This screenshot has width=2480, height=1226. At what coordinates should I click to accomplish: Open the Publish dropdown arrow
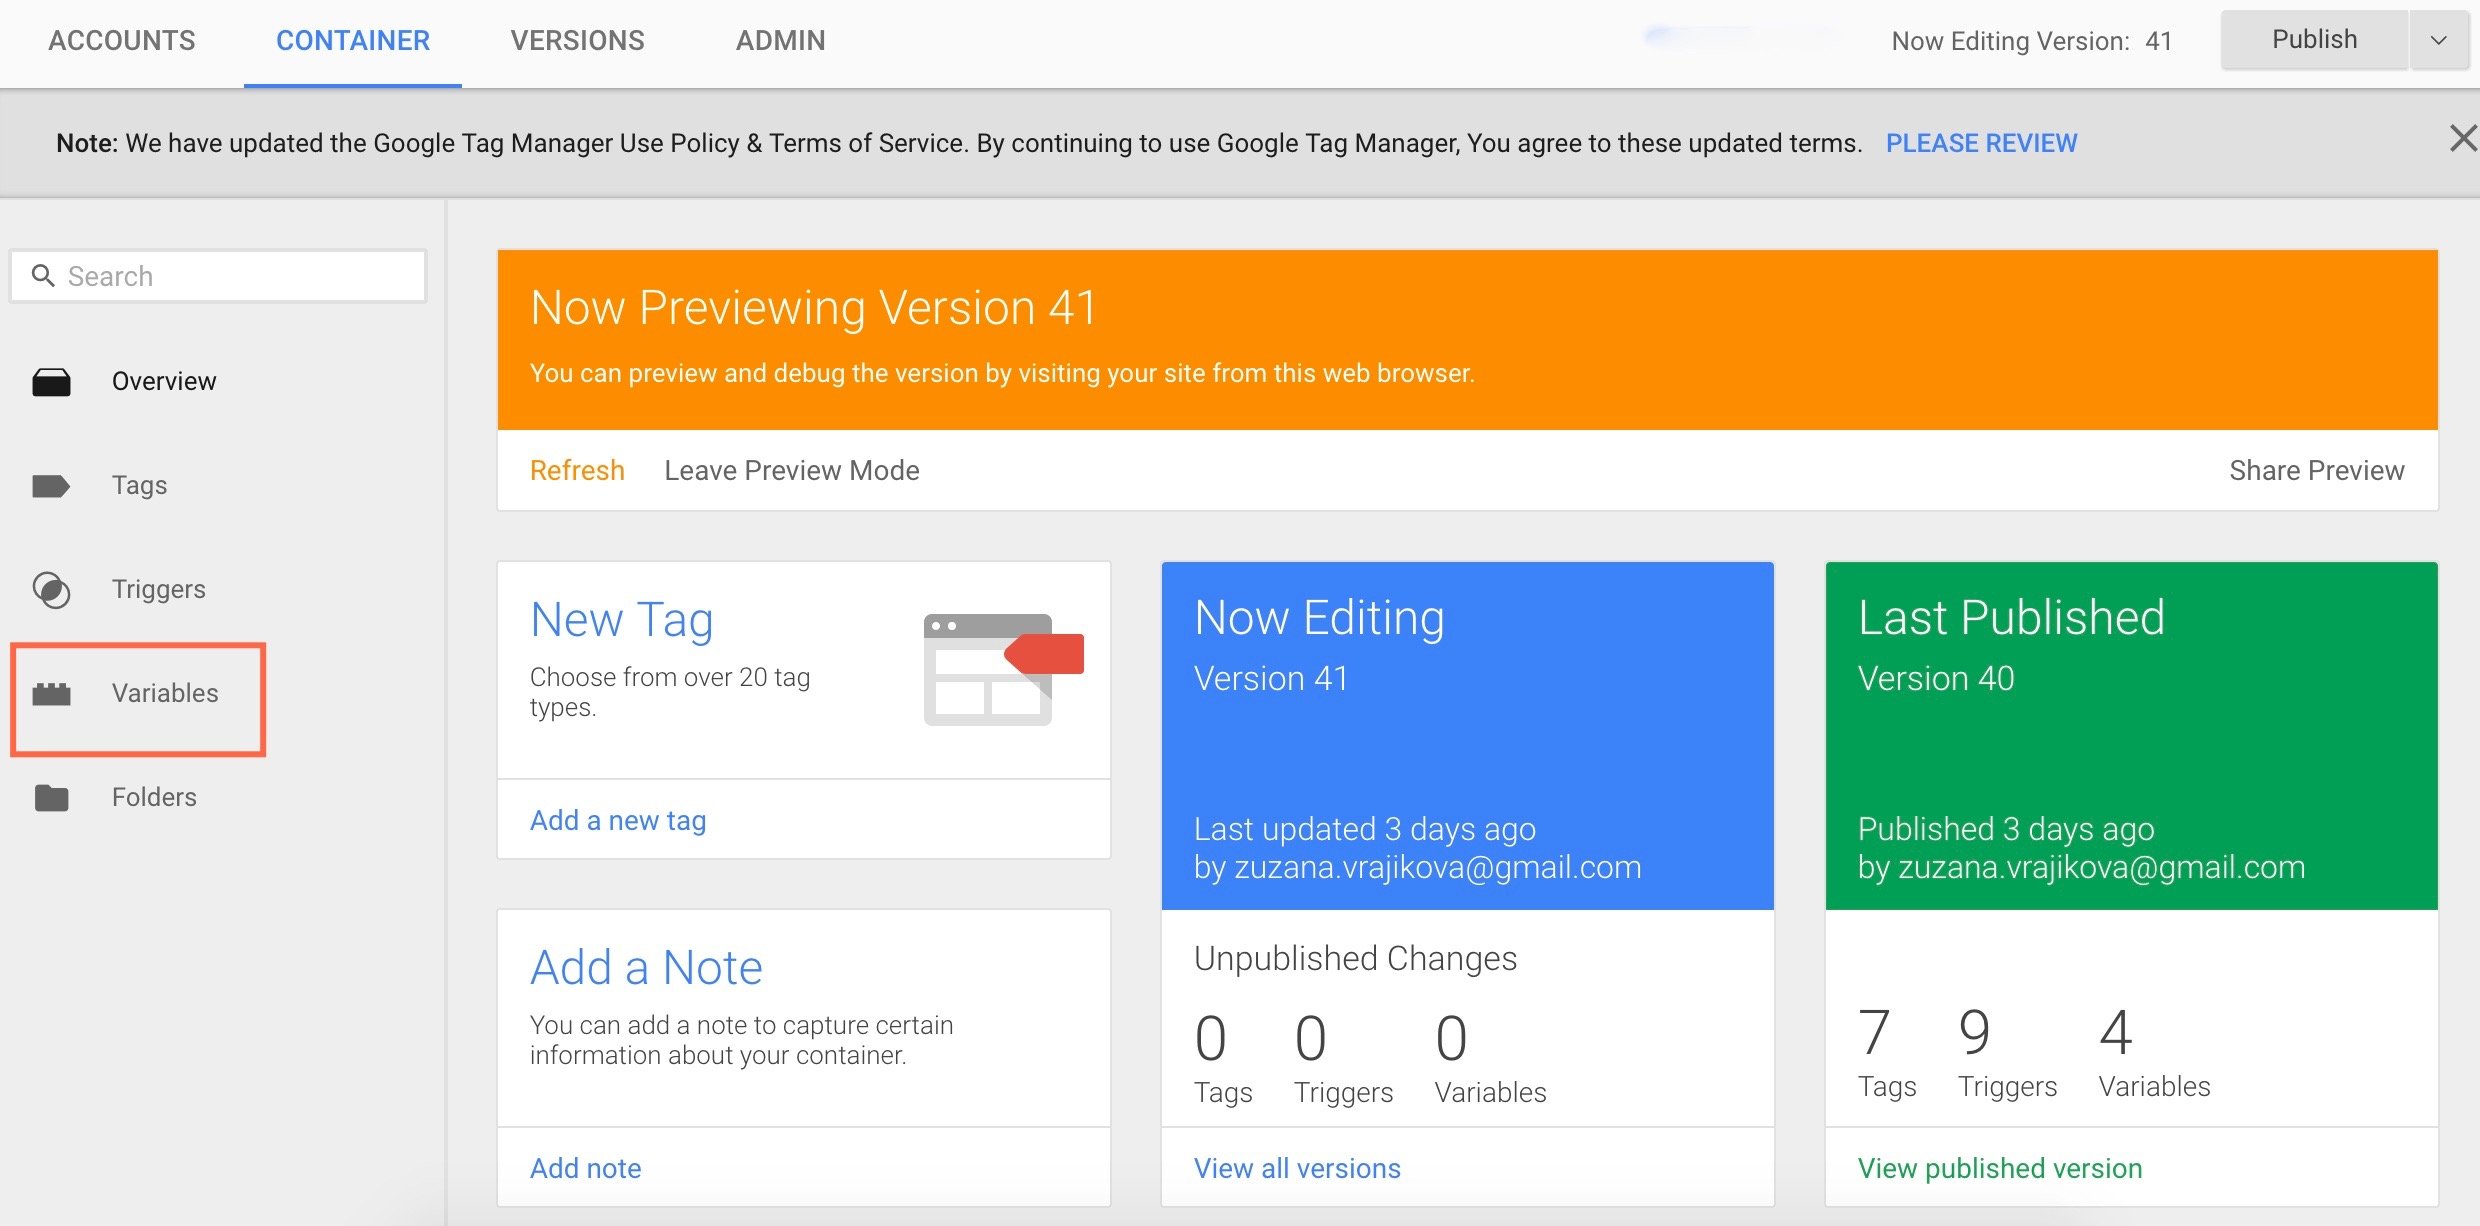pyautogui.click(x=2438, y=40)
